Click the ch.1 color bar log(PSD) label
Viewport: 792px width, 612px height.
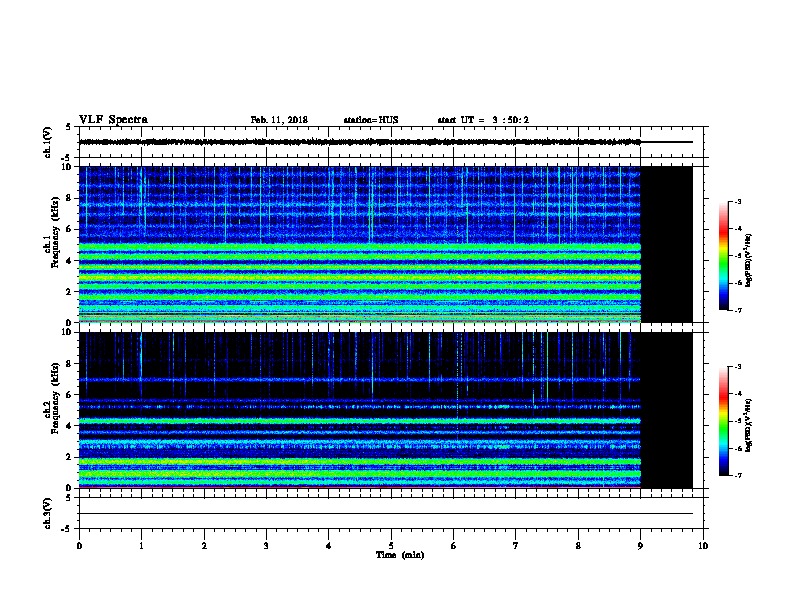click(x=748, y=260)
